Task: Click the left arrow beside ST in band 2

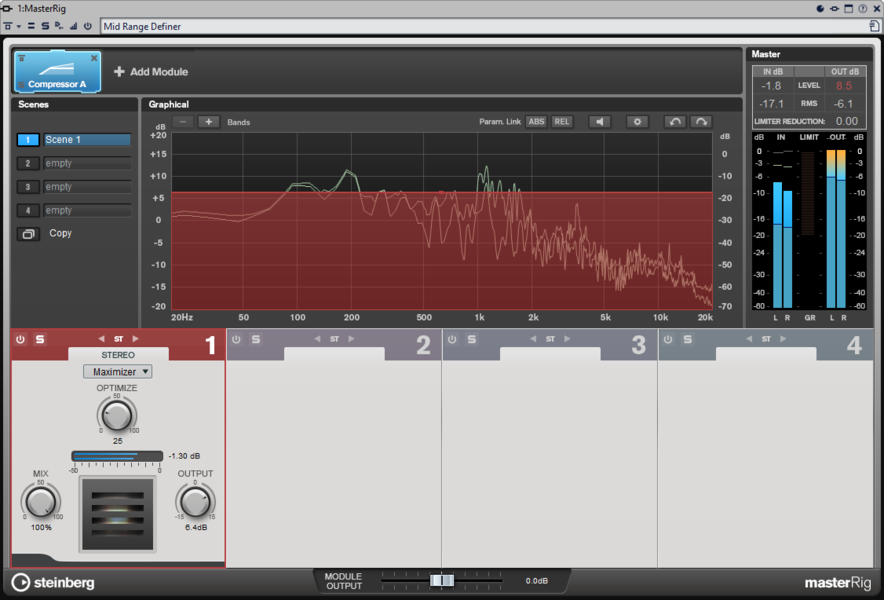Action: (x=317, y=339)
